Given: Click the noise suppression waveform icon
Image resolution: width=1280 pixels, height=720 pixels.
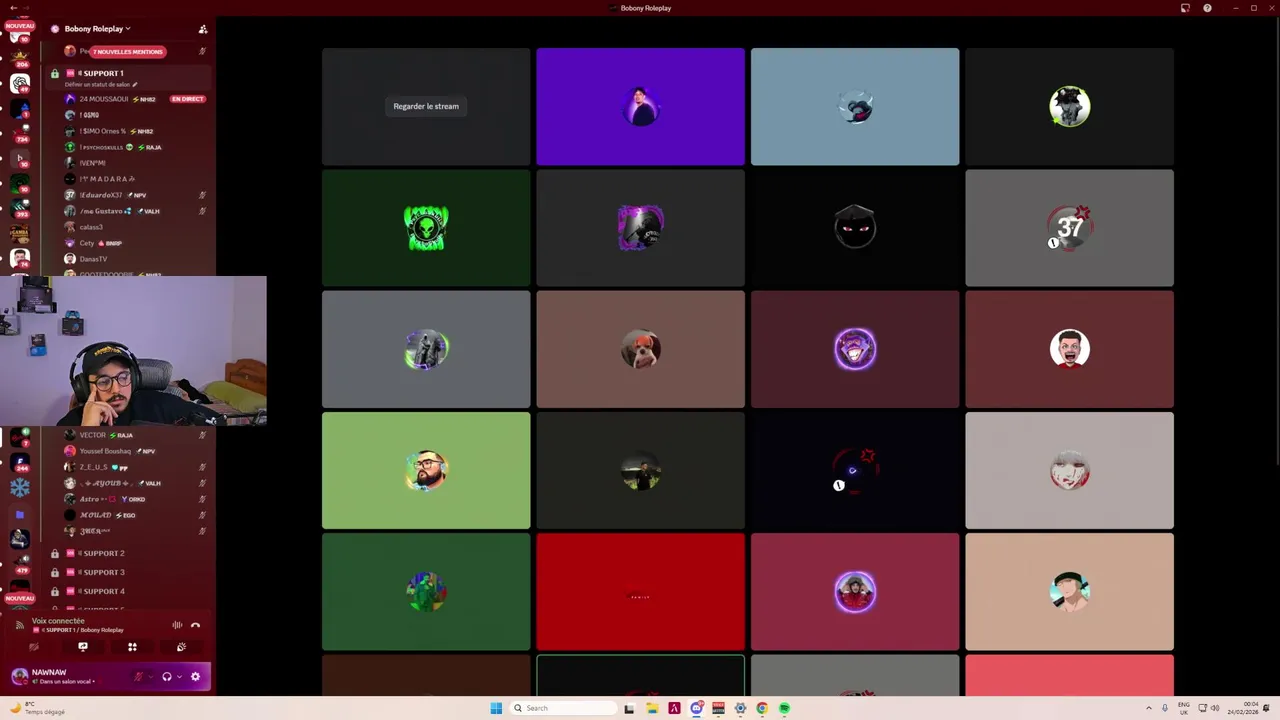Looking at the screenshot, I should click(x=177, y=625).
